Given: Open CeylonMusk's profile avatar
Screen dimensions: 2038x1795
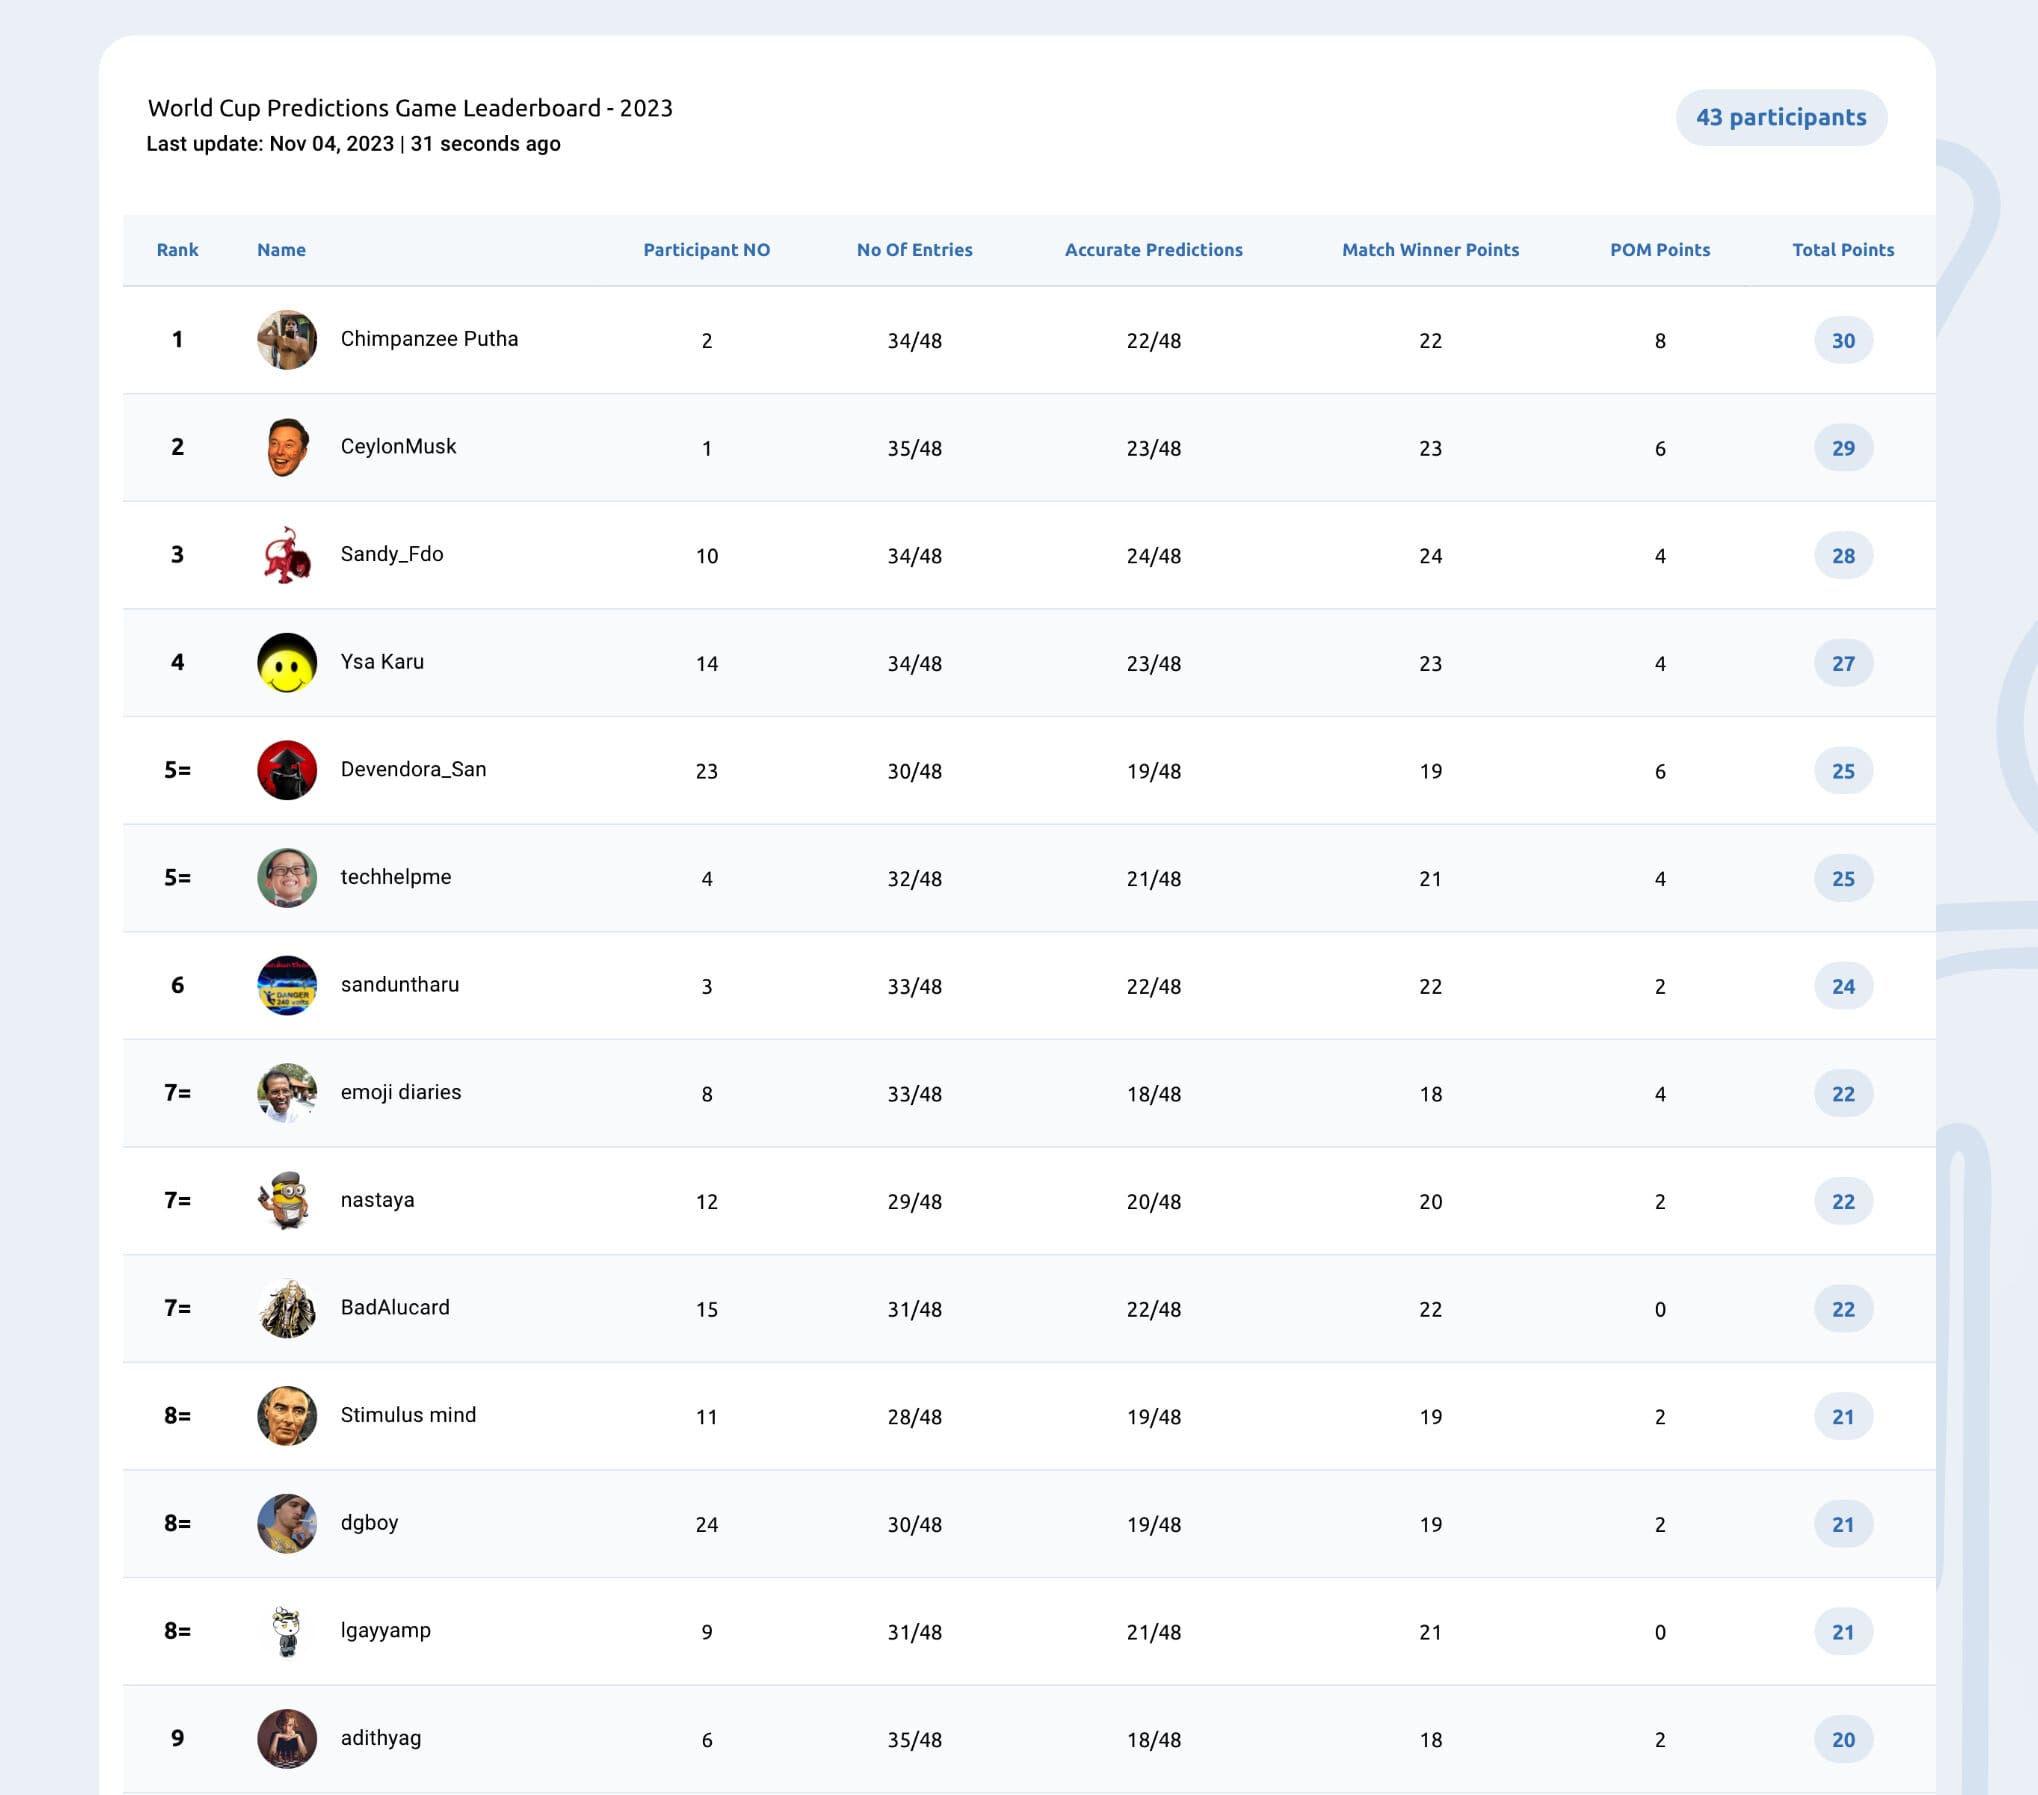Looking at the screenshot, I should pyautogui.click(x=287, y=447).
